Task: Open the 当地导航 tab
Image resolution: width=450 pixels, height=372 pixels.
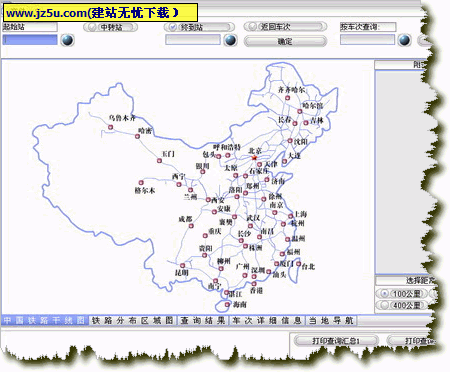Action: point(331,321)
